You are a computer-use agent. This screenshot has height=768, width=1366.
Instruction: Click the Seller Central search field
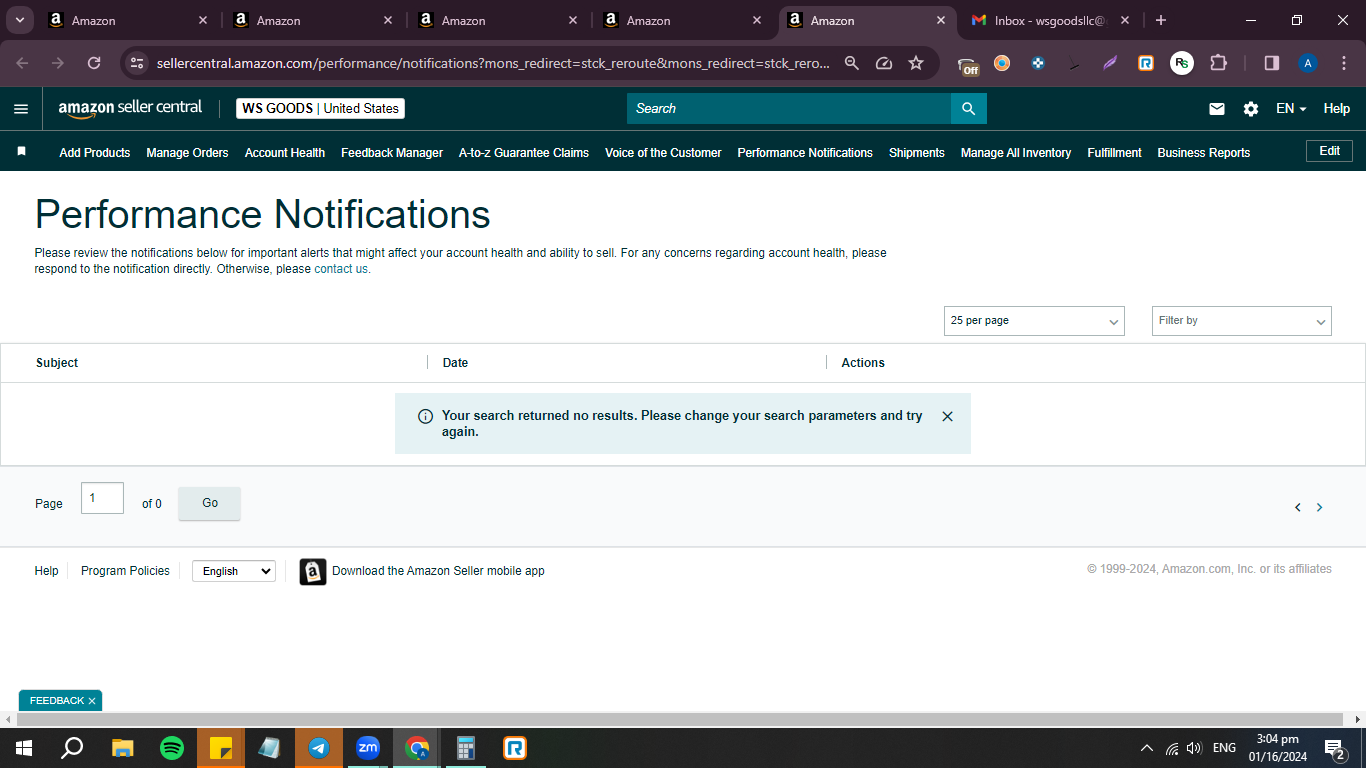pos(789,108)
